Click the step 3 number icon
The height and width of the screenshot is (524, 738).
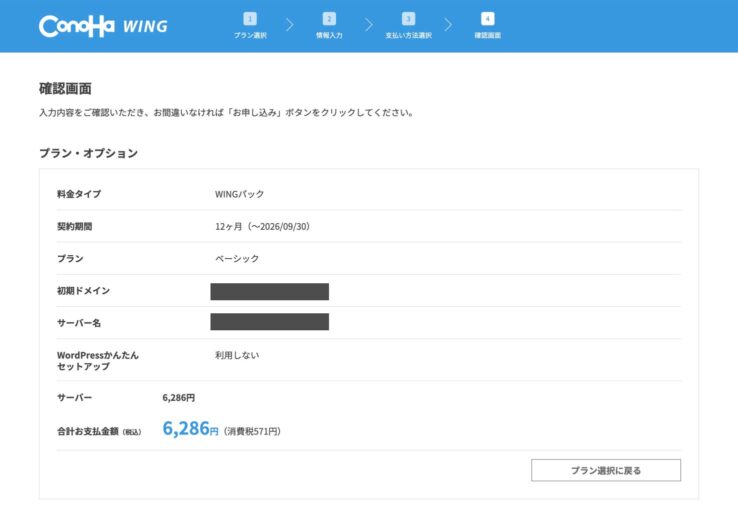click(408, 18)
